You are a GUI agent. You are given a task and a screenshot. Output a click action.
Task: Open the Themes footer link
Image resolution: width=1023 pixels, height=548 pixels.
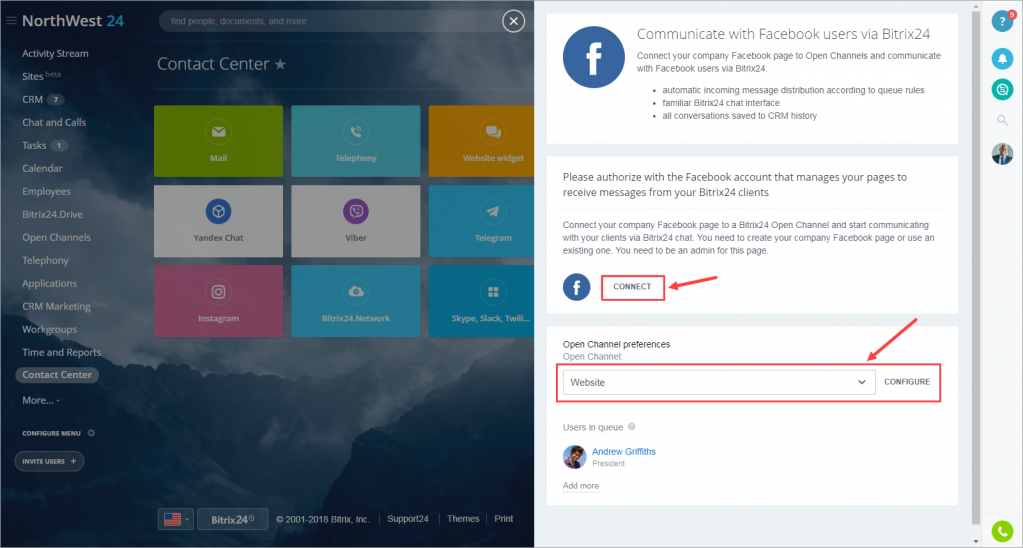pyautogui.click(x=463, y=519)
